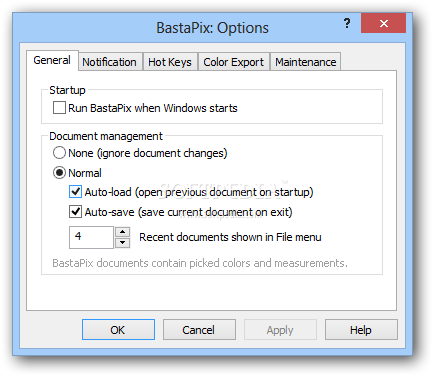Click the recent documents number field
The width and height of the screenshot is (433, 376).
point(91,237)
